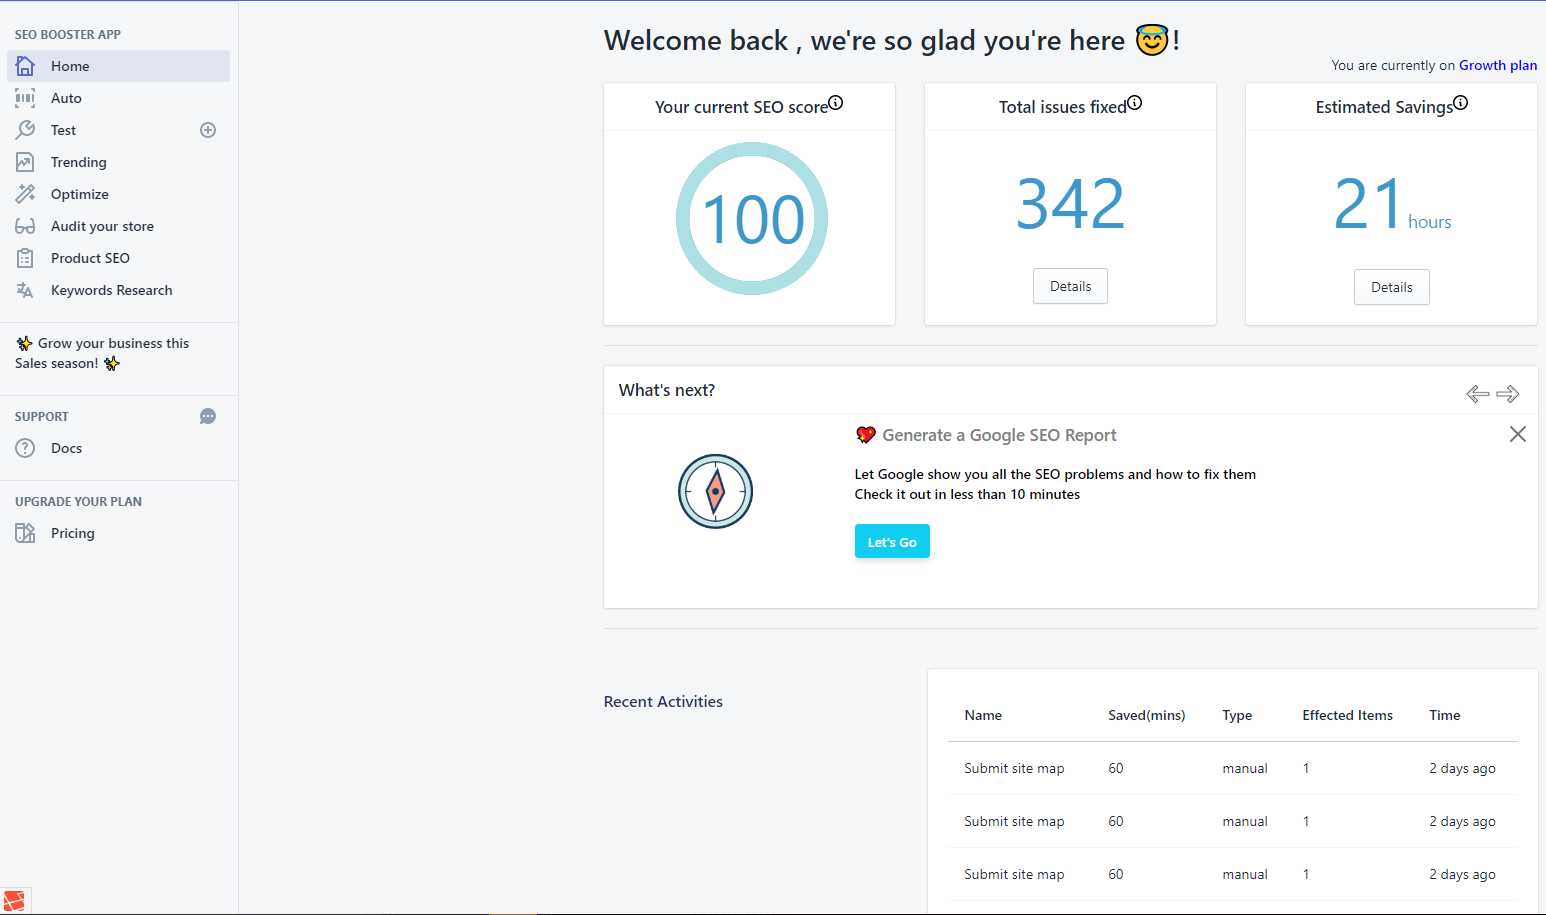The image size is (1546, 915).
Task: Click info icon next to SEO score
Action: [x=836, y=102]
